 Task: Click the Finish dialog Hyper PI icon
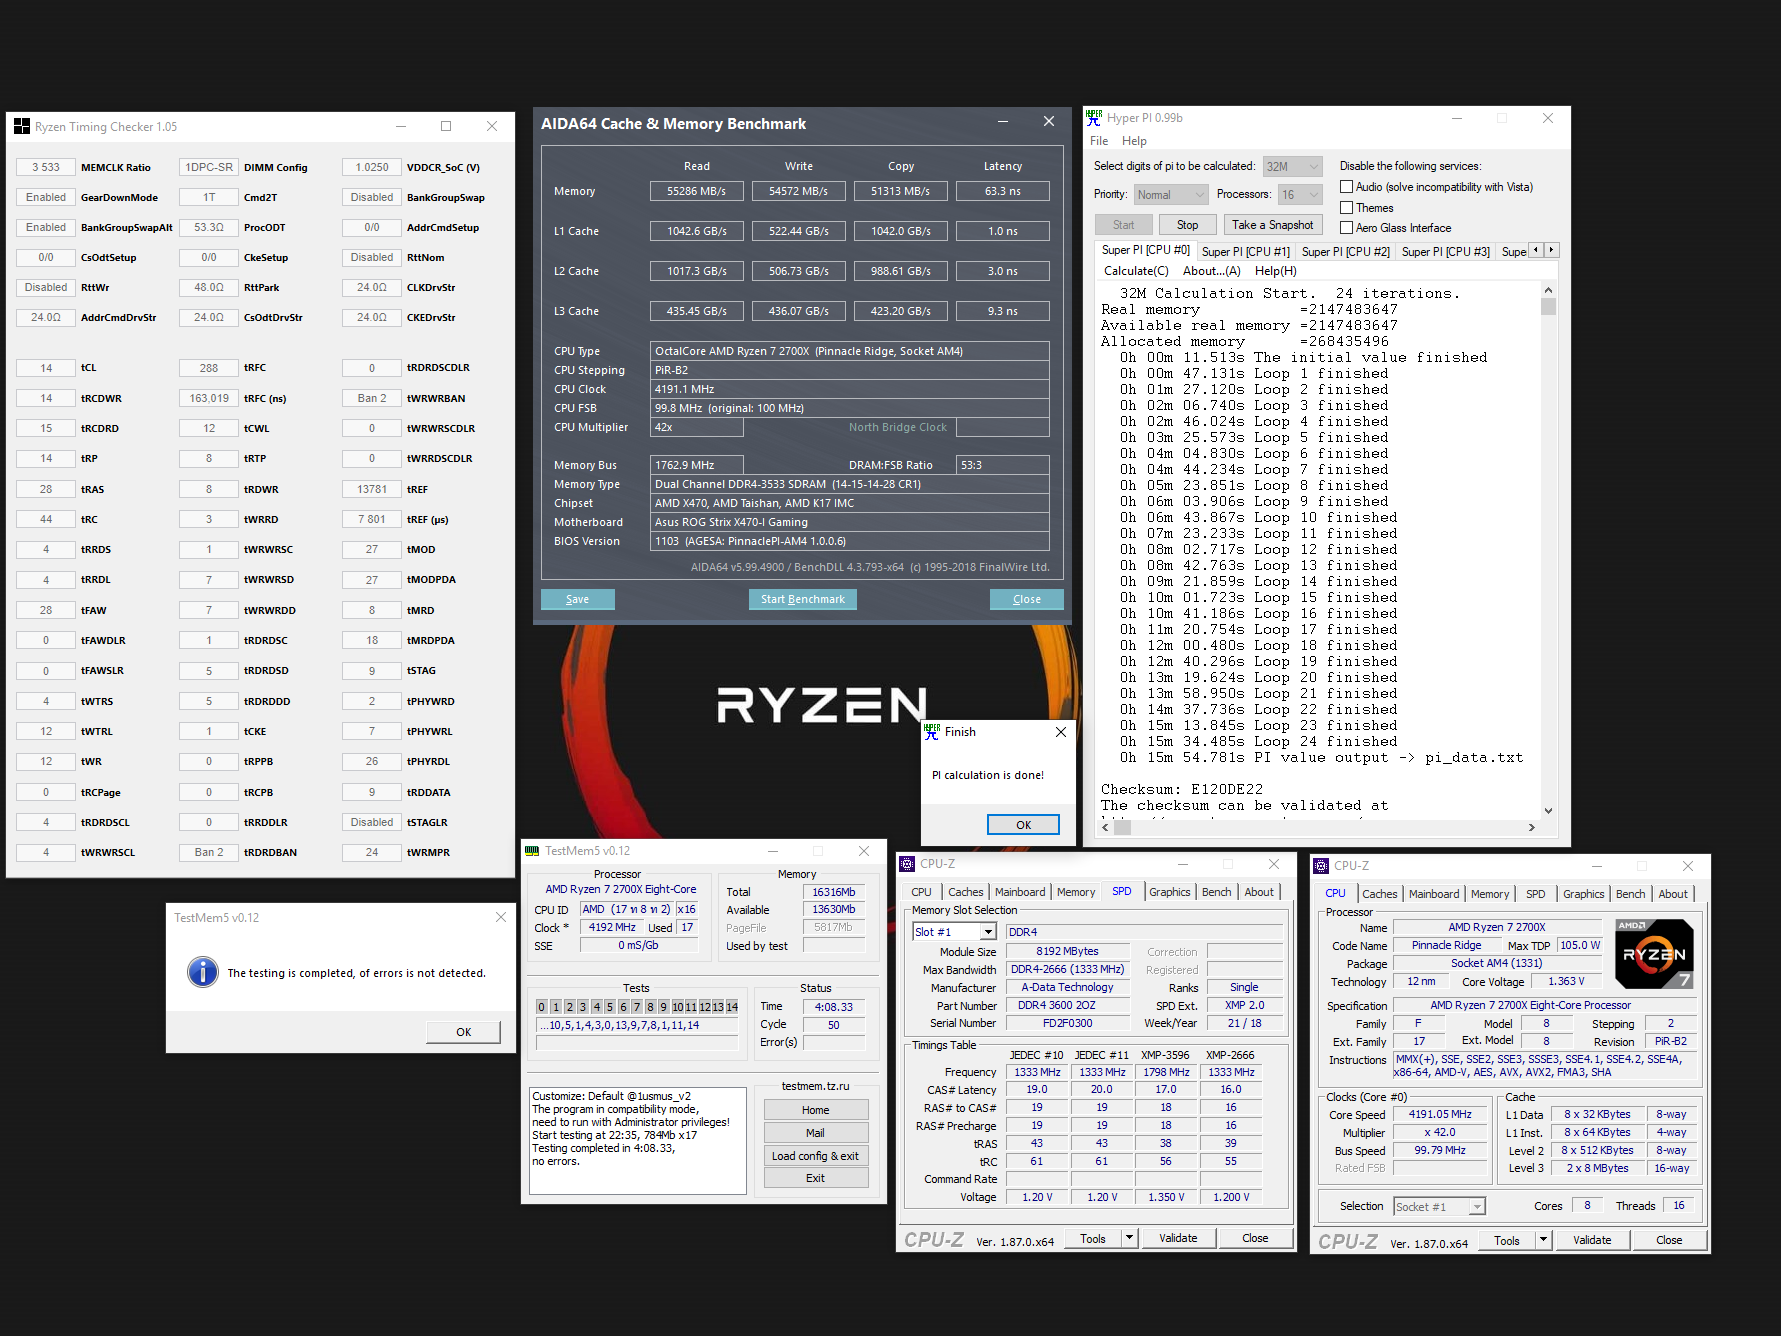932,731
